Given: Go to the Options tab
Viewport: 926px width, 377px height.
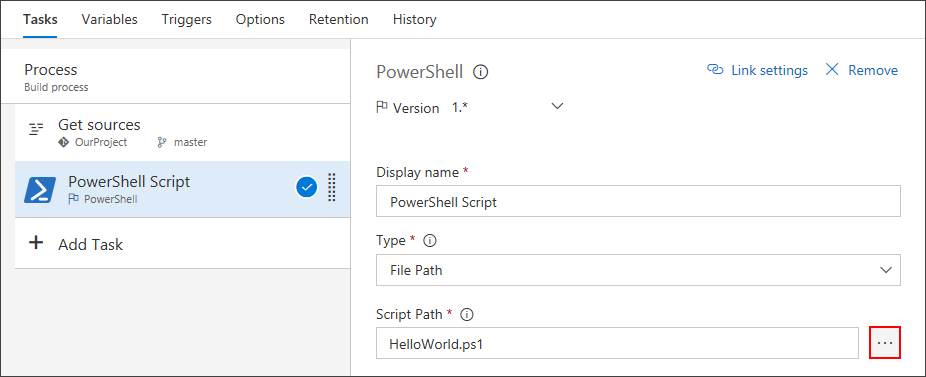Looking at the screenshot, I should (x=260, y=20).
